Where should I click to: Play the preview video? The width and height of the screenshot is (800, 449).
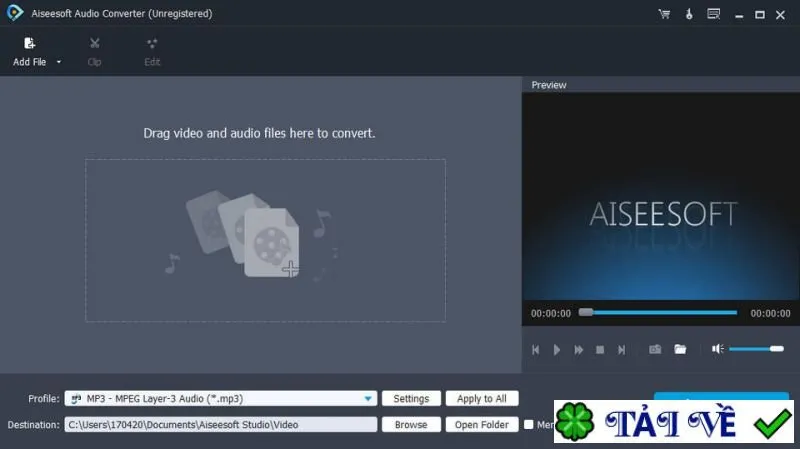[x=557, y=350]
